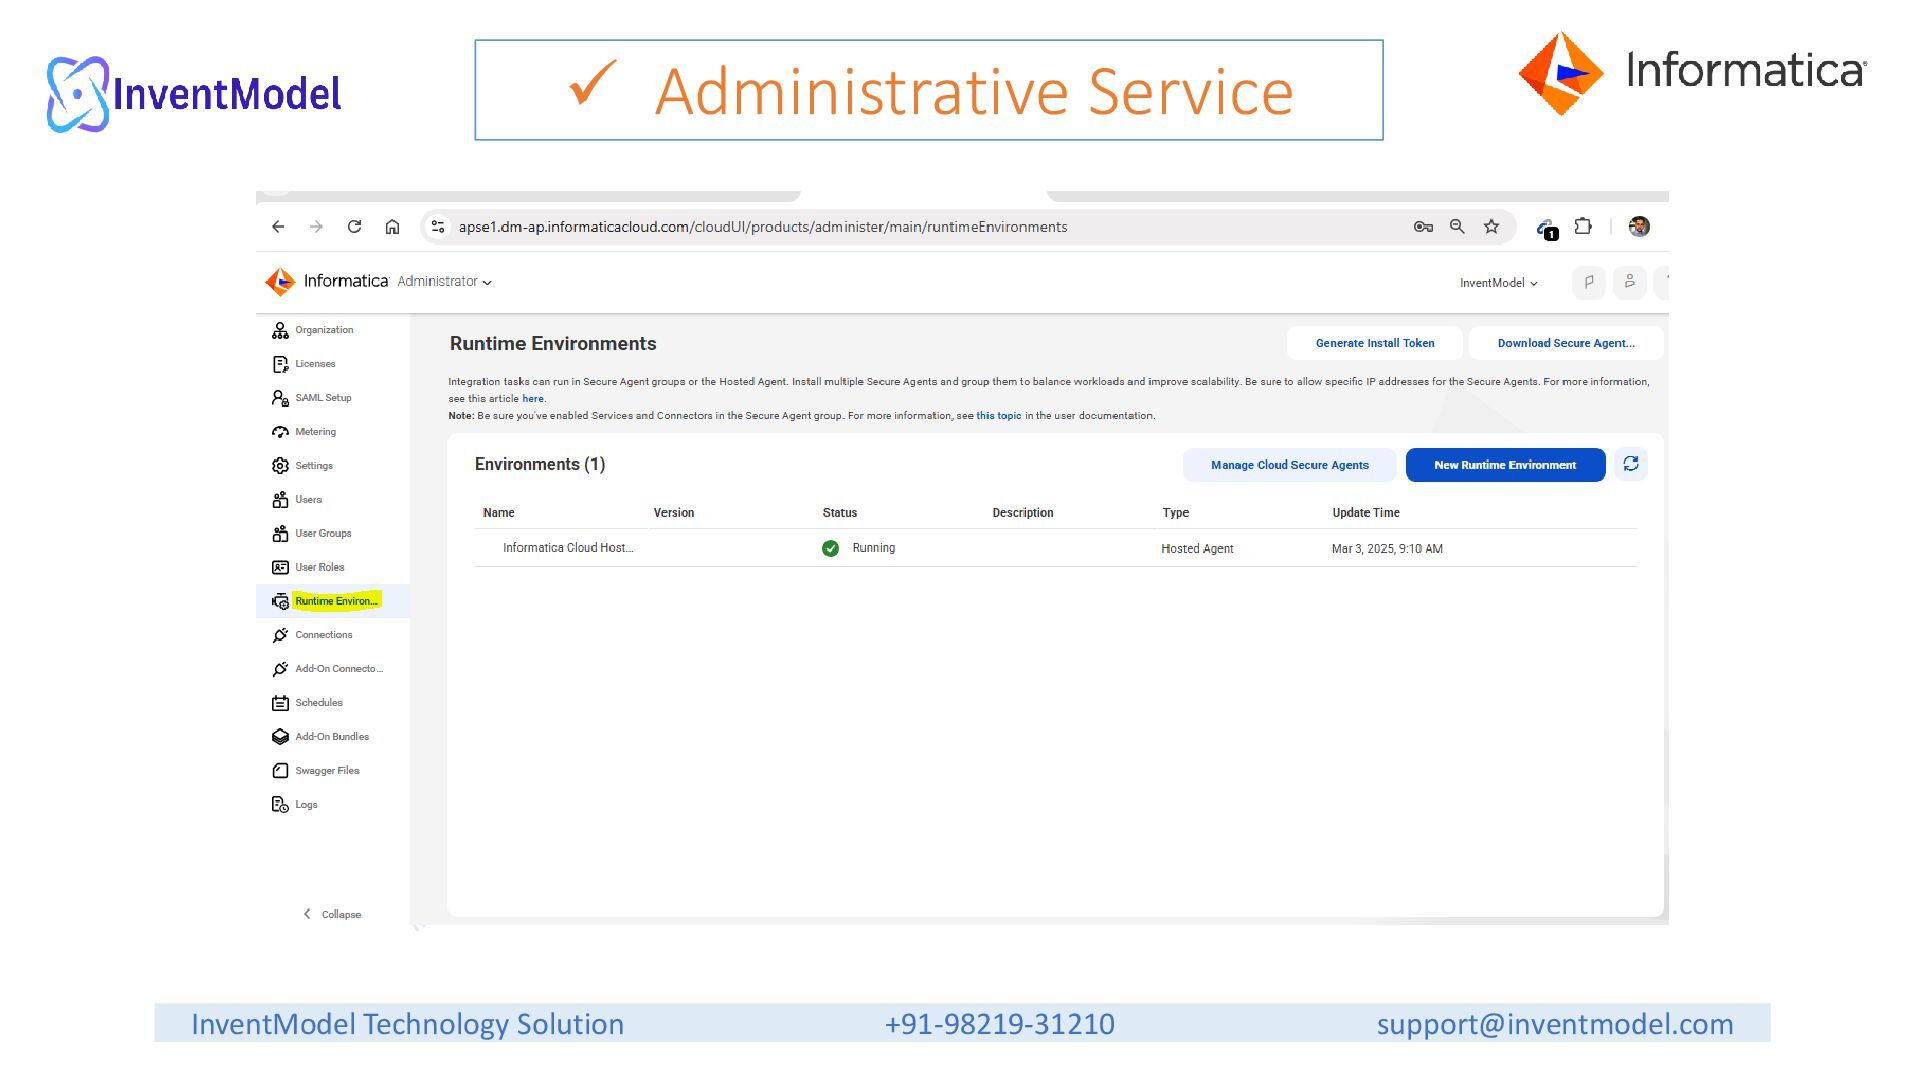Go to Organization page label

[324, 330]
